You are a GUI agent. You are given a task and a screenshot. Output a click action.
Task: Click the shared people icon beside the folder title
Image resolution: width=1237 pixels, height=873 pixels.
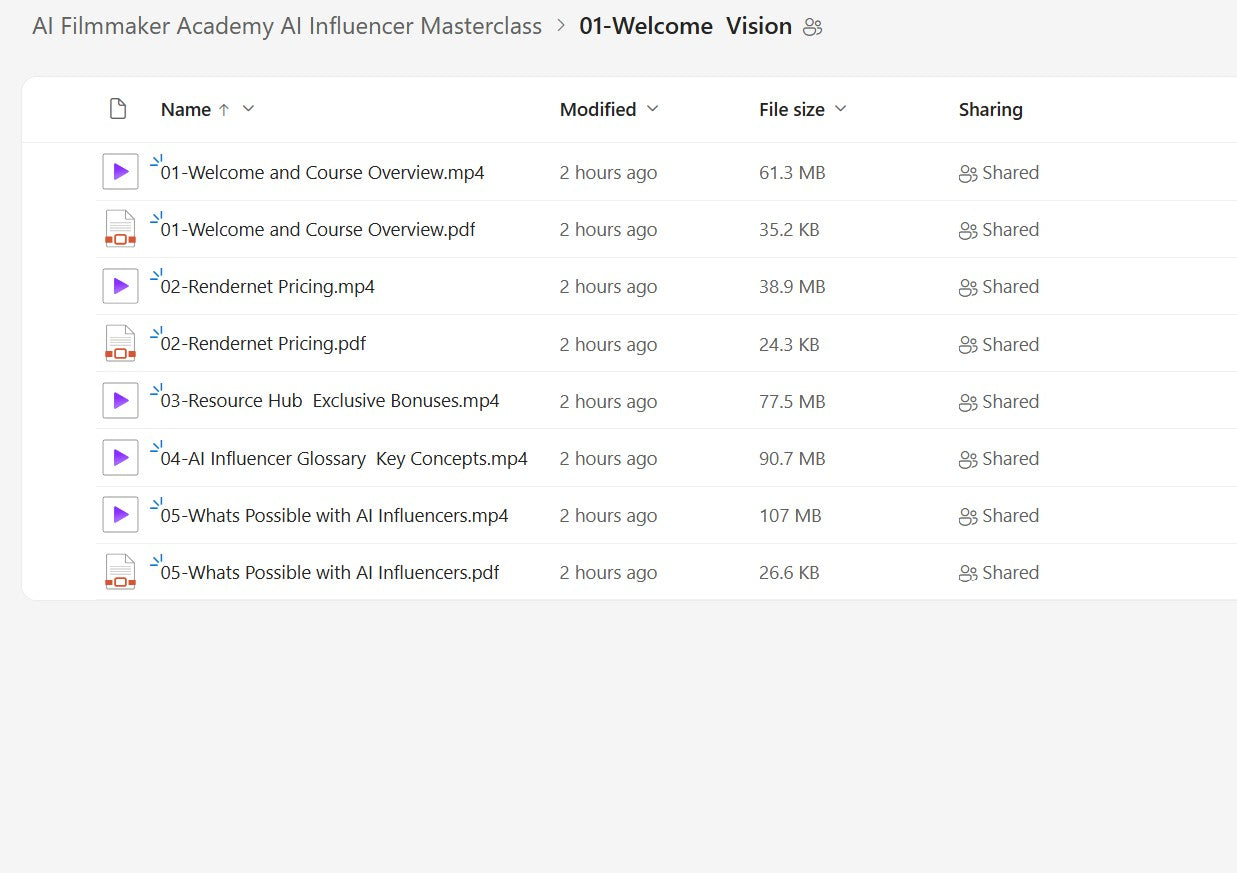(x=813, y=28)
